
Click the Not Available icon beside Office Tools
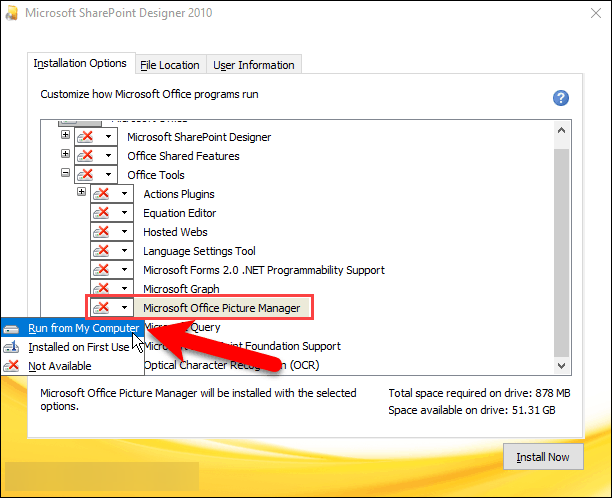(x=85, y=175)
